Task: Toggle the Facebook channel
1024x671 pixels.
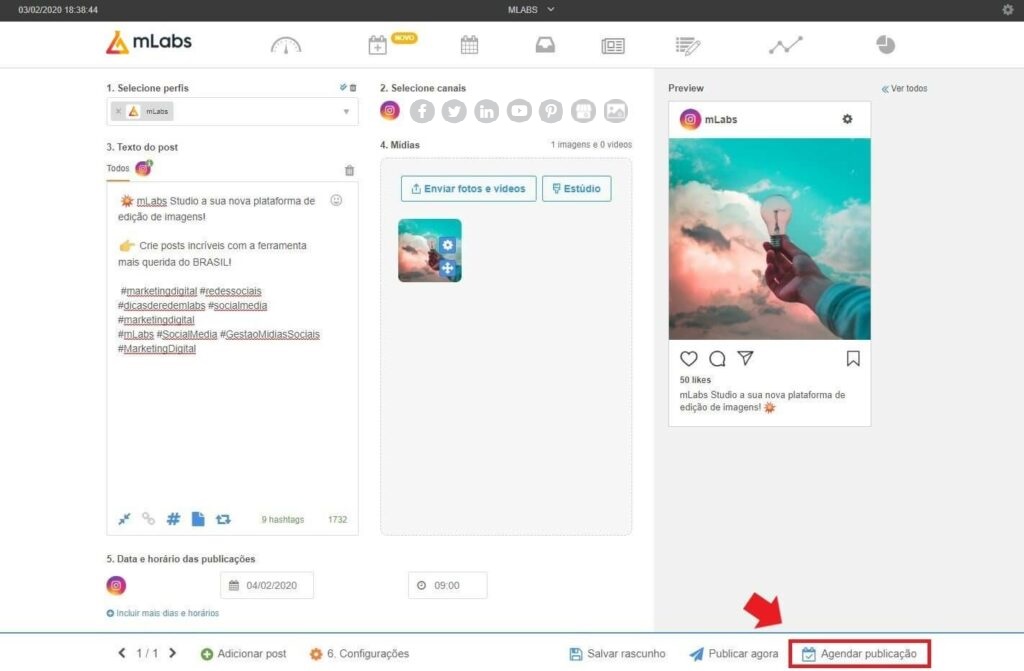Action: click(x=422, y=111)
